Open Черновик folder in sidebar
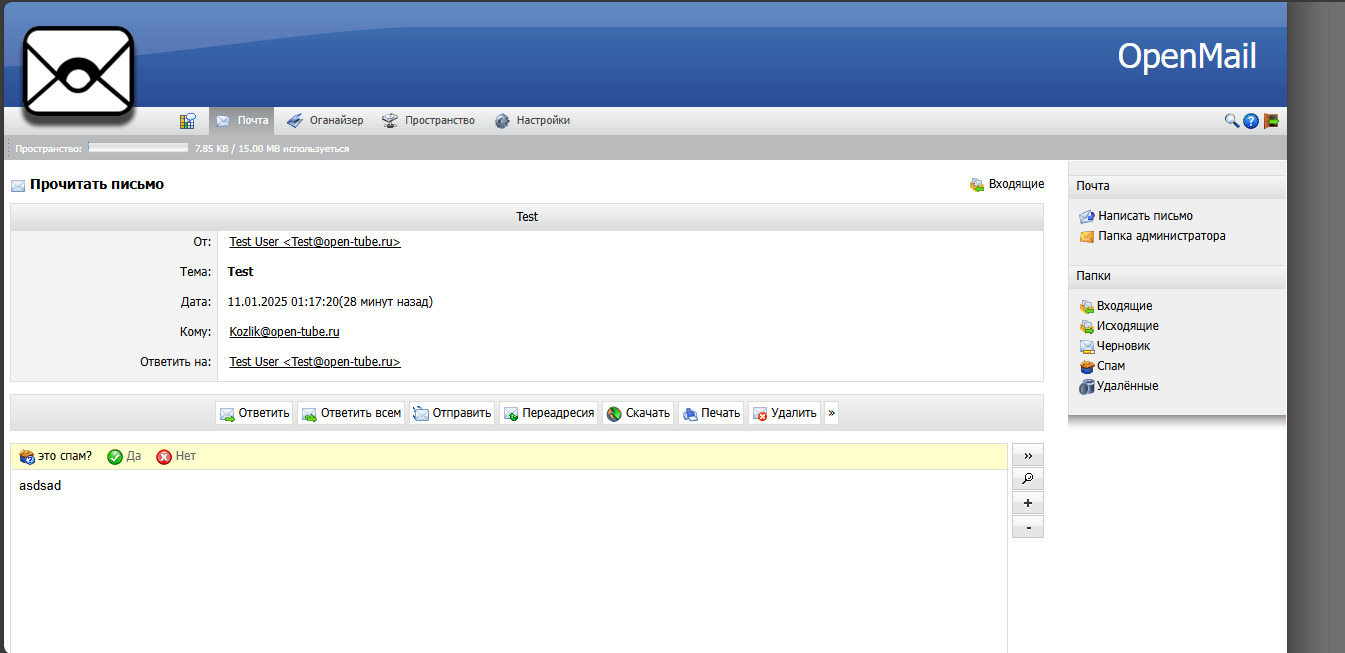Viewport: 1345px width, 653px height. [x=1115, y=346]
